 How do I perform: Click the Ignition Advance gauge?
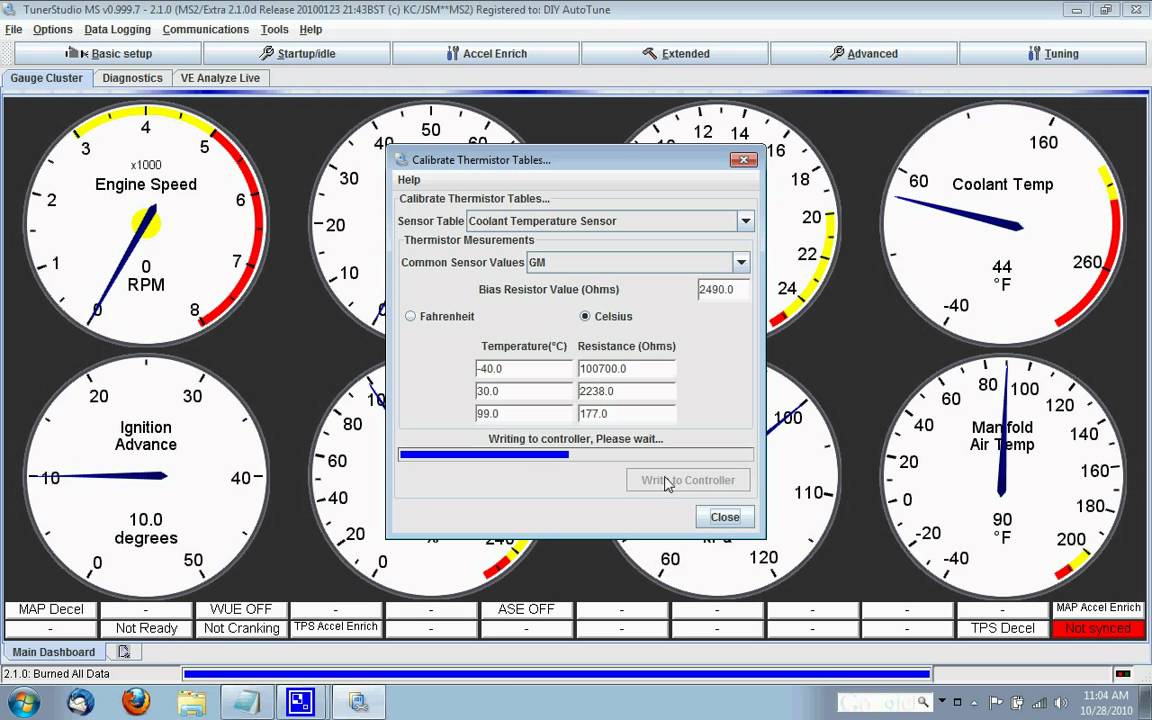coord(145,477)
